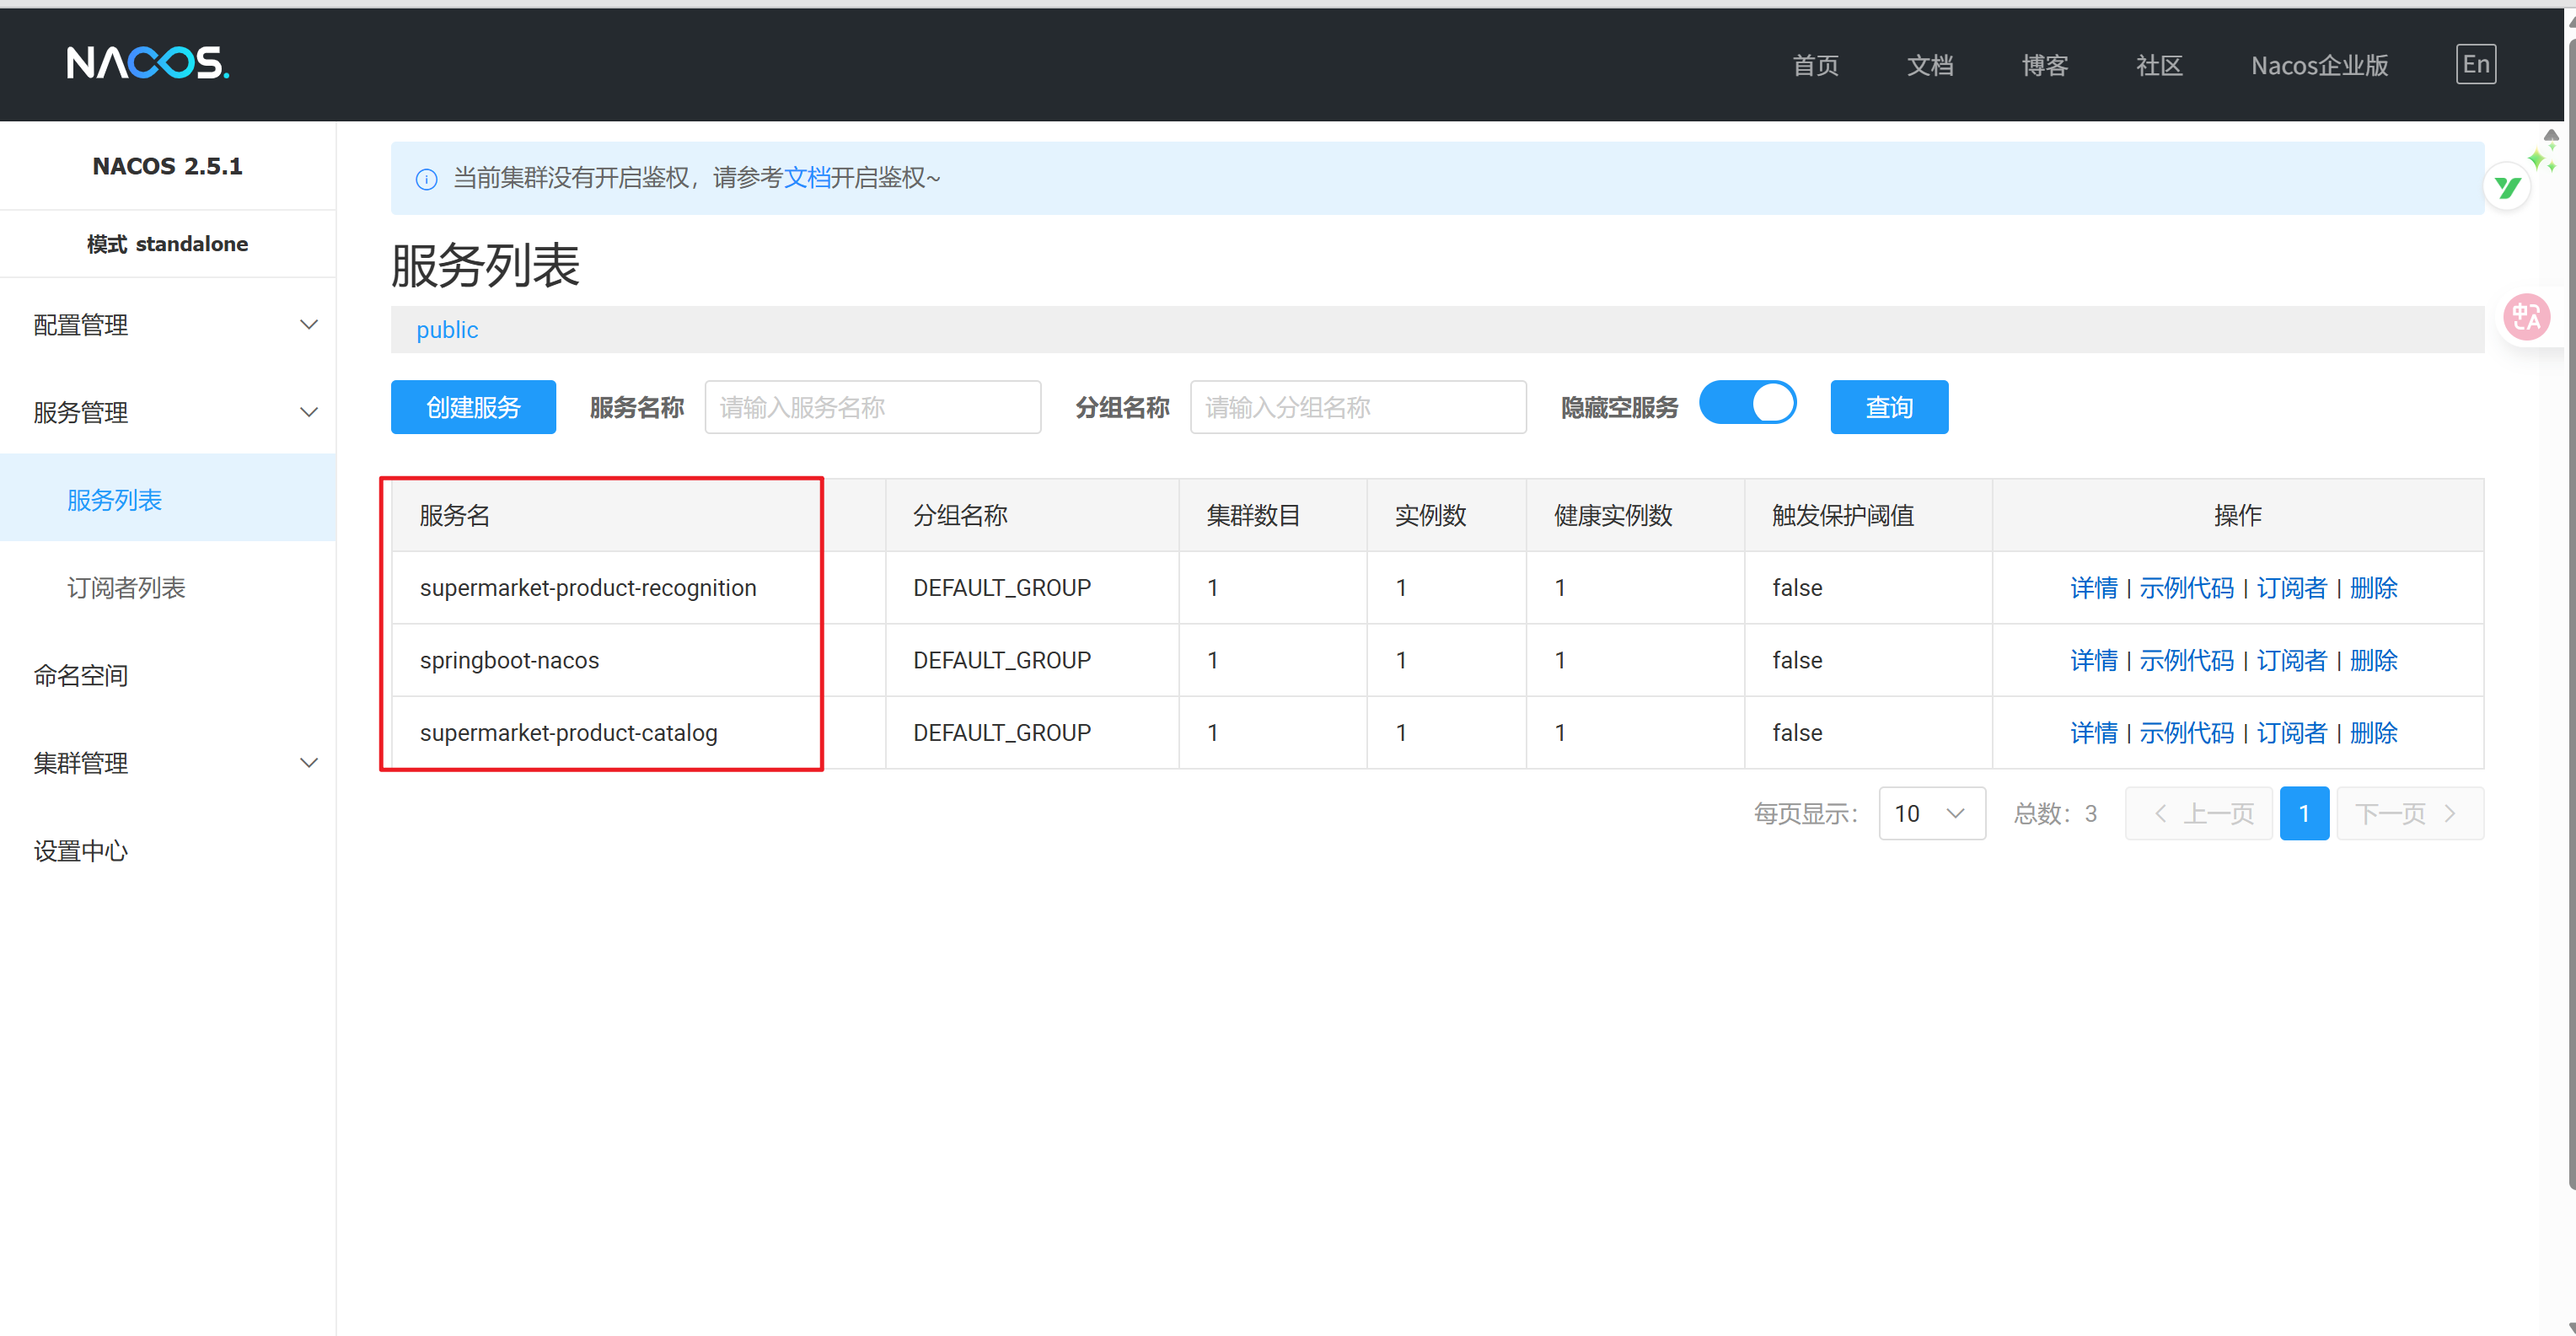Click the info icon in auth notice
The image size is (2576, 1336).
pyautogui.click(x=426, y=179)
